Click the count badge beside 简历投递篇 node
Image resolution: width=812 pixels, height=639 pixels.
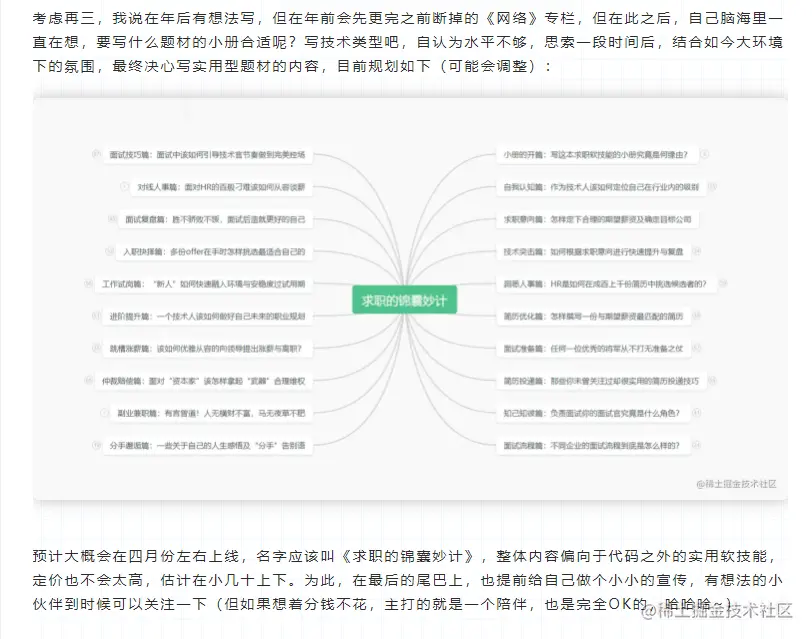713,380
